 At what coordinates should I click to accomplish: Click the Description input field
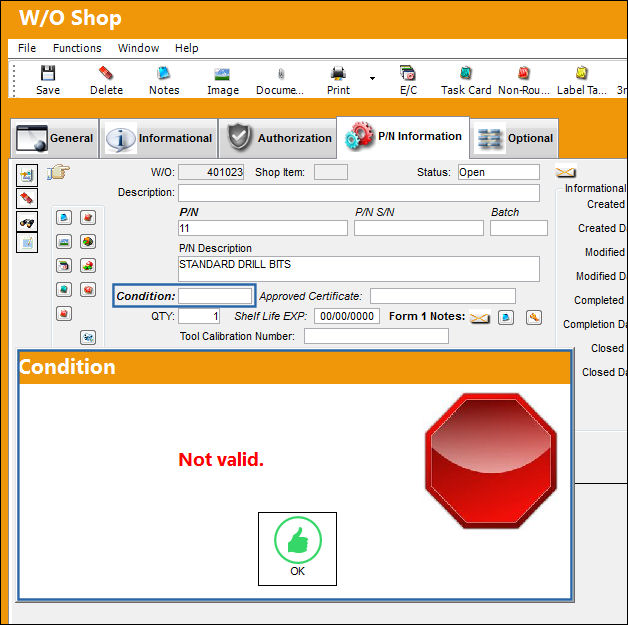pyautogui.click(x=359, y=193)
